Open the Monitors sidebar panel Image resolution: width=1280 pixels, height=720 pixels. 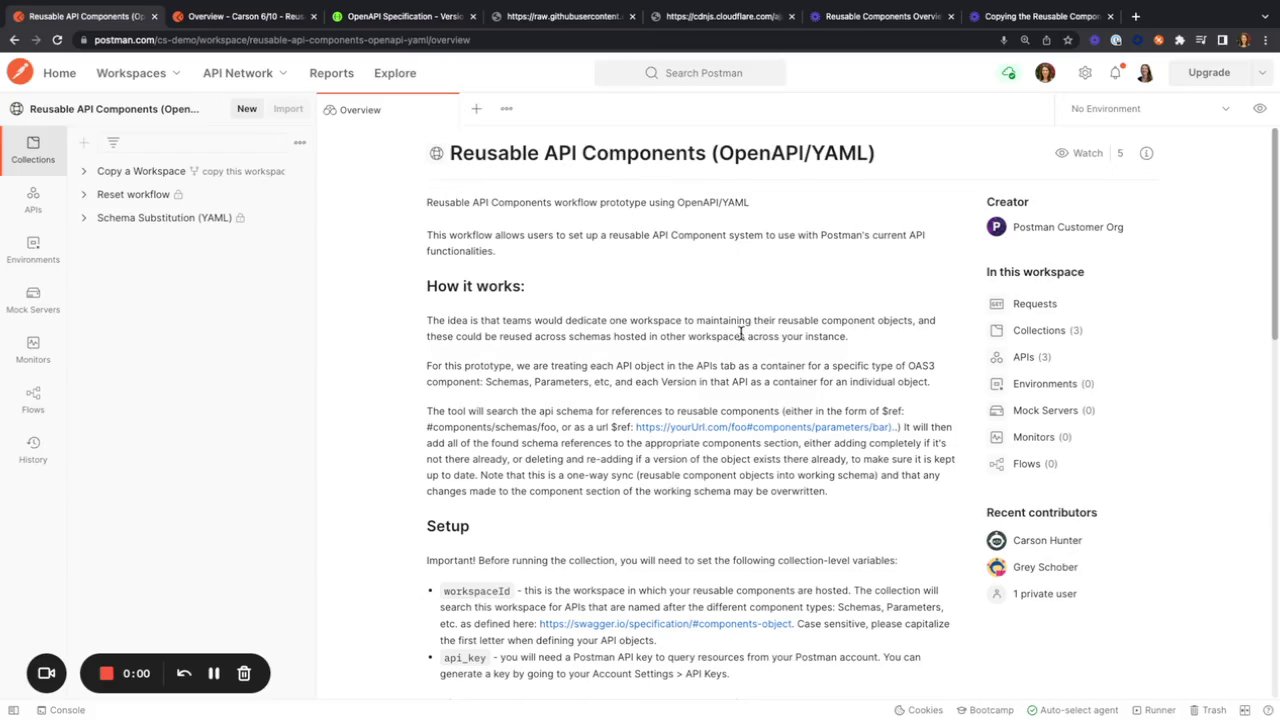point(33,350)
